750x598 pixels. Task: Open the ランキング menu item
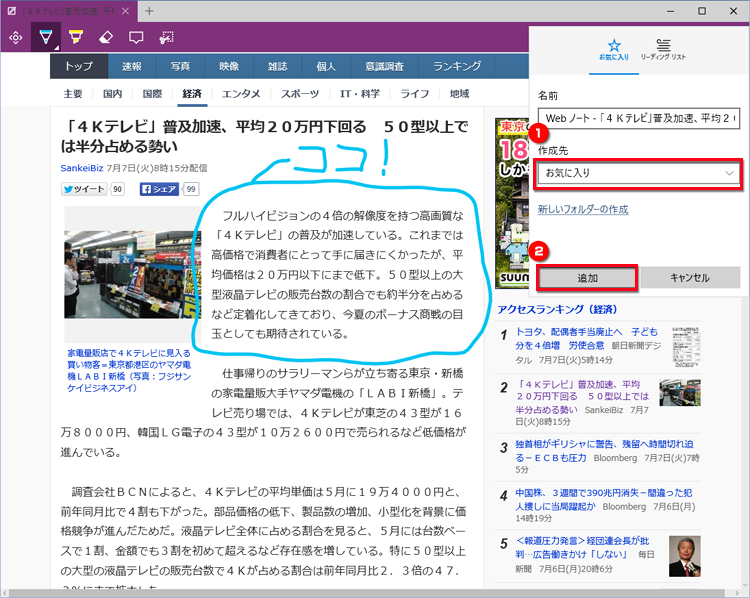[x=457, y=66]
